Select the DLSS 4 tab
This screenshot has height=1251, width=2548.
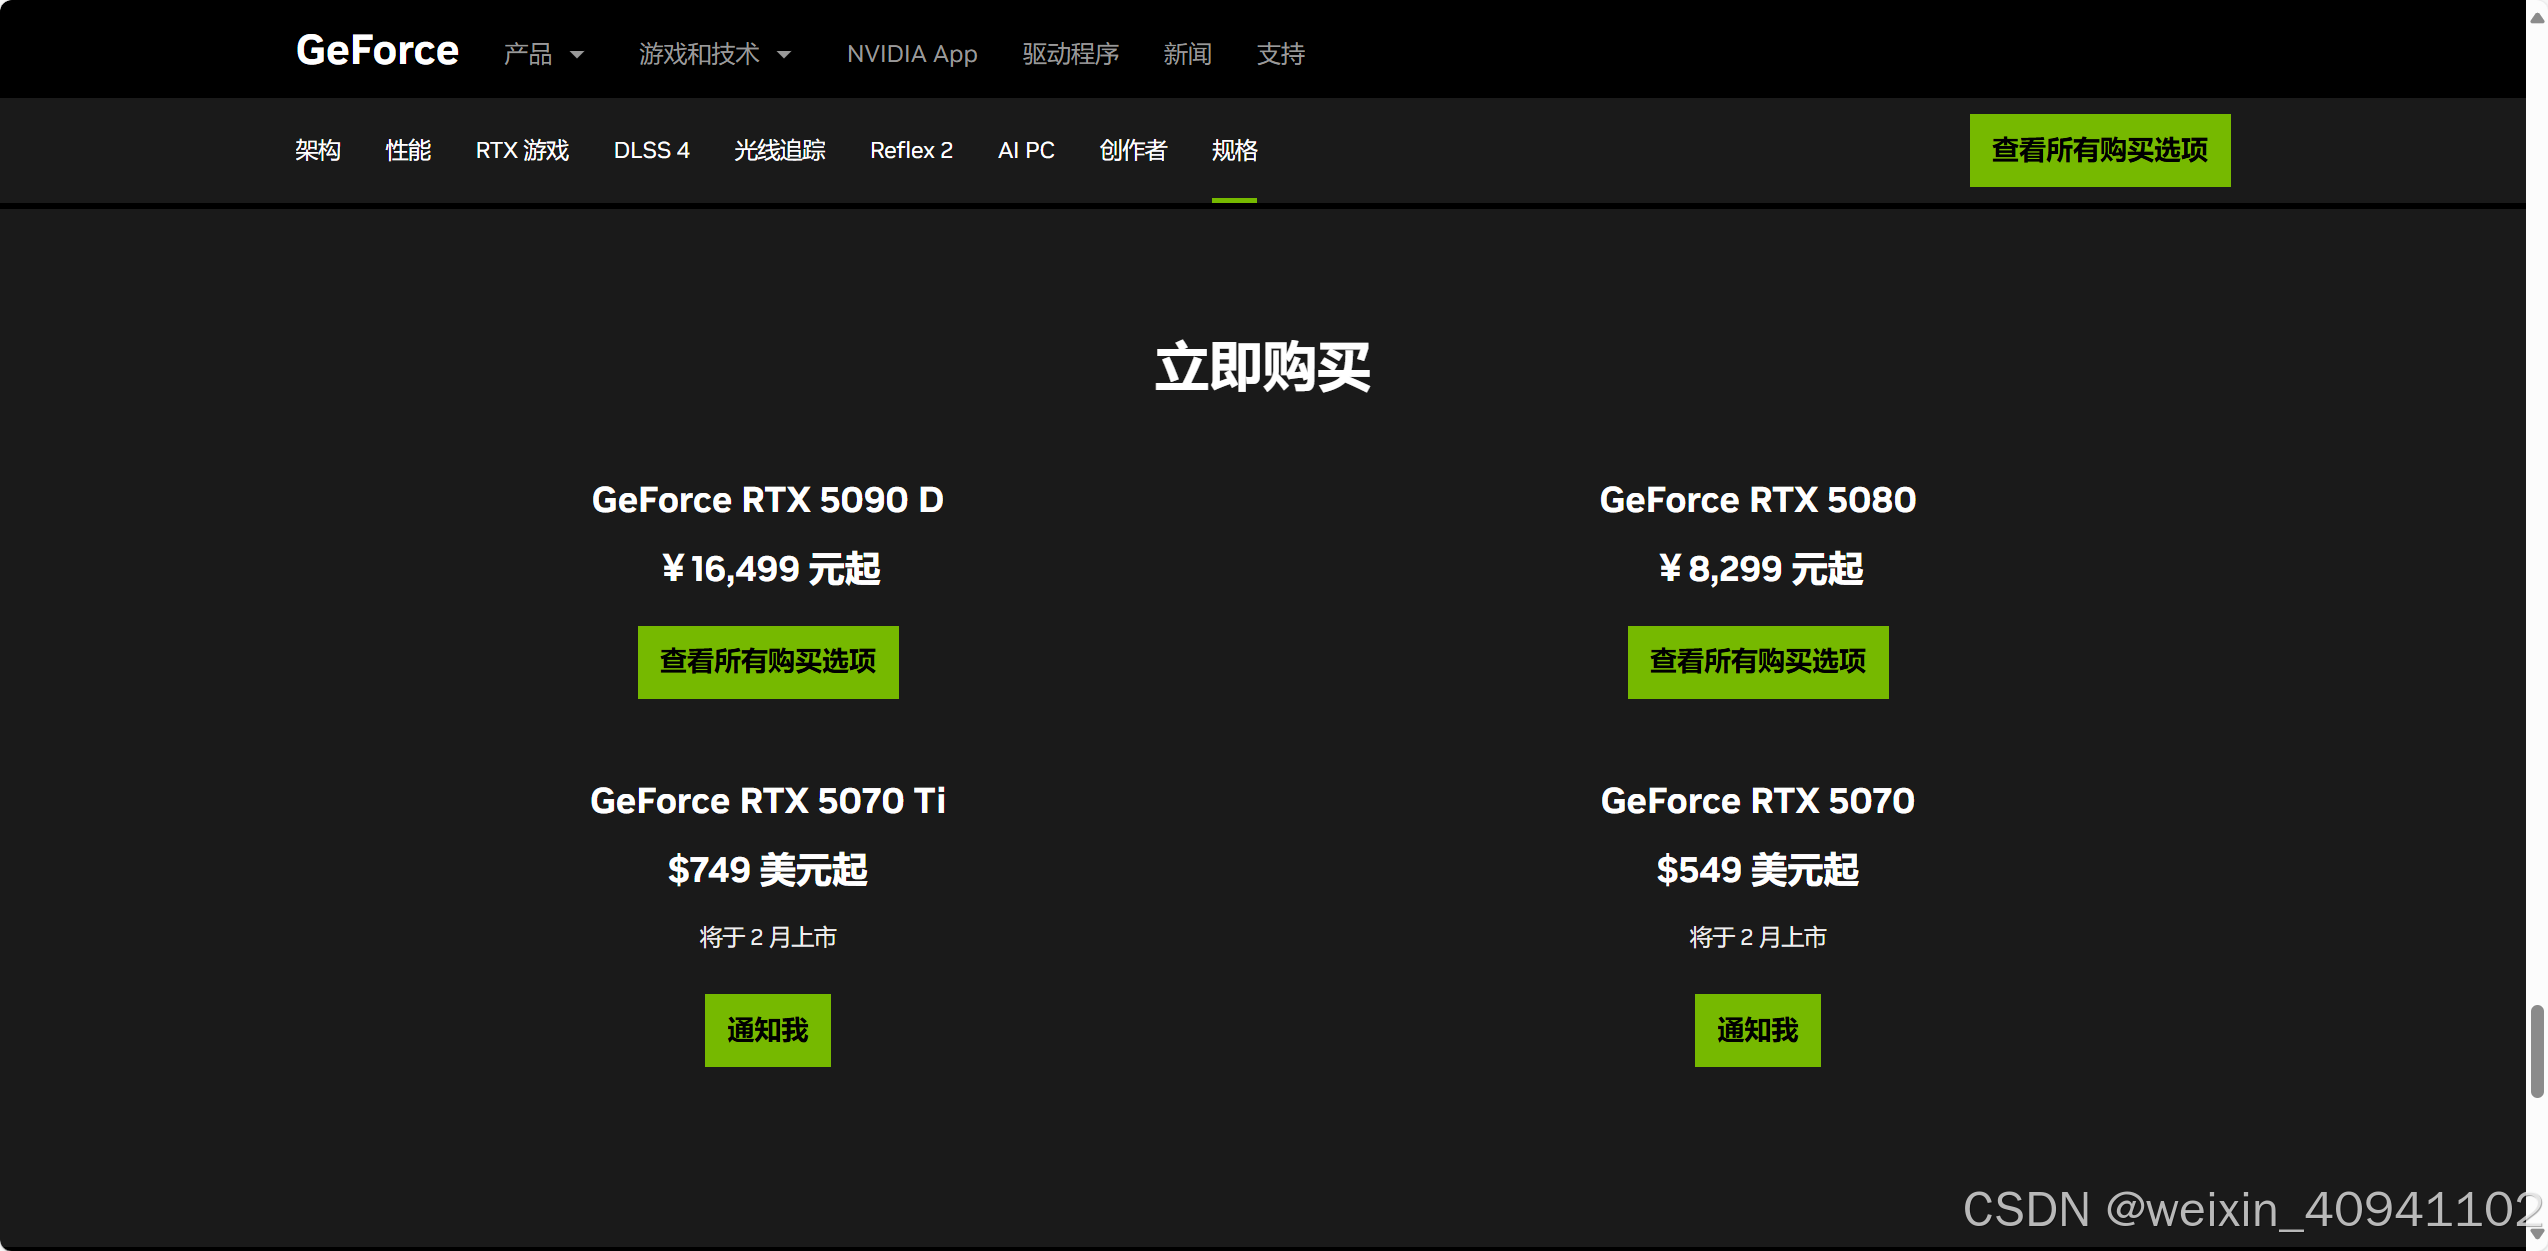(x=651, y=150)
